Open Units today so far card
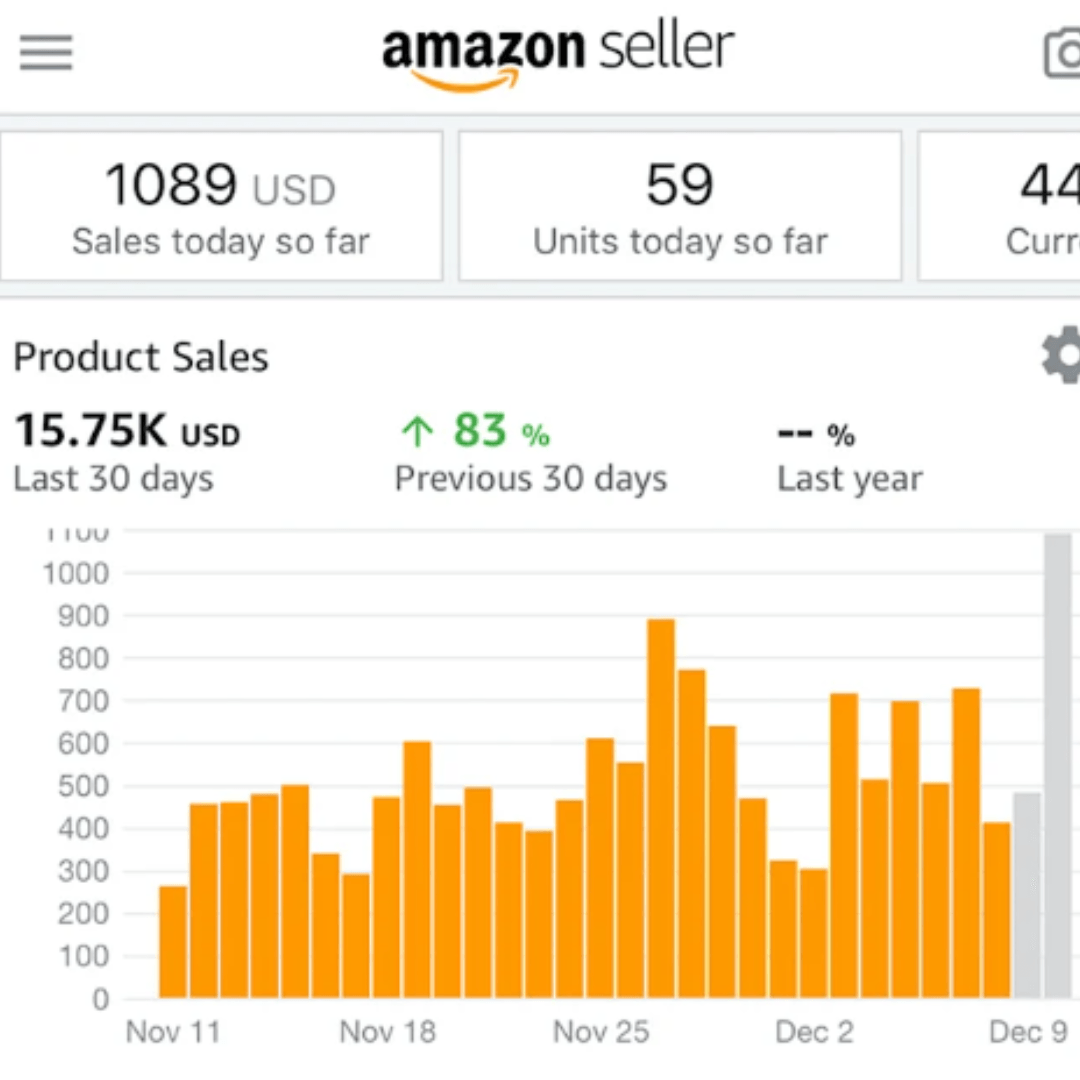This screenshot has height=1080, width=1080. tap(680, 206)
